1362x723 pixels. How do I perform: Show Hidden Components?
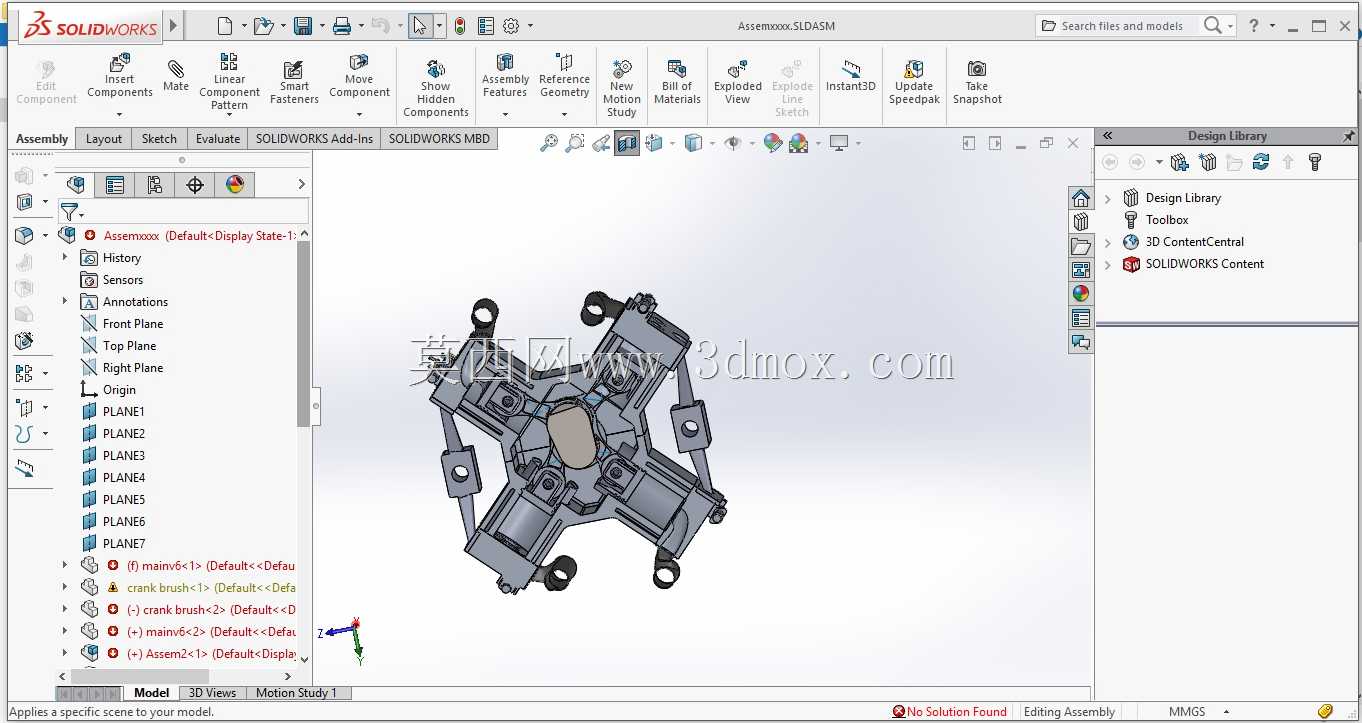(x=436, y=88)
